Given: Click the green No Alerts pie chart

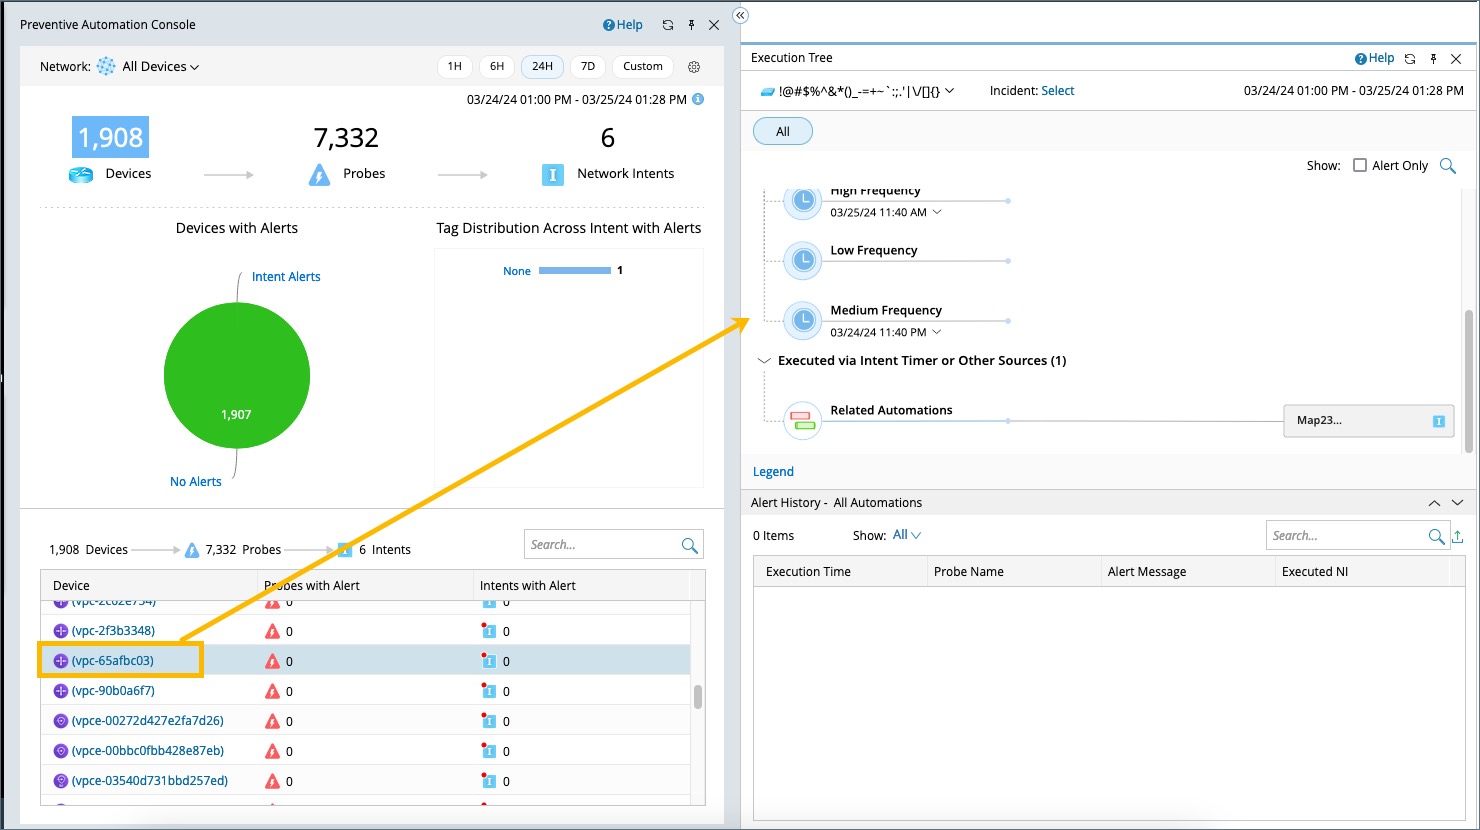Looking at the screenshot, I should 237,377.
